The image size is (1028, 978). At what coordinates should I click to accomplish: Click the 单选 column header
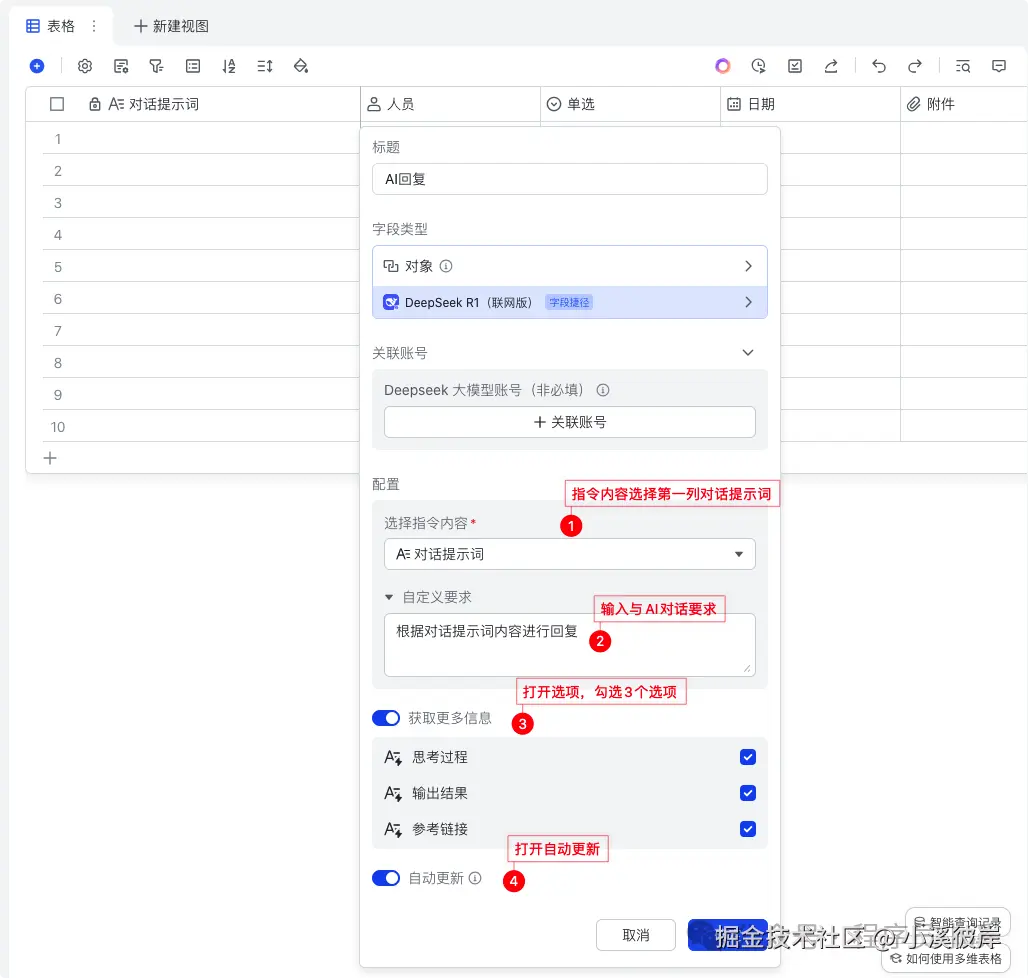(x=631, y=104)
